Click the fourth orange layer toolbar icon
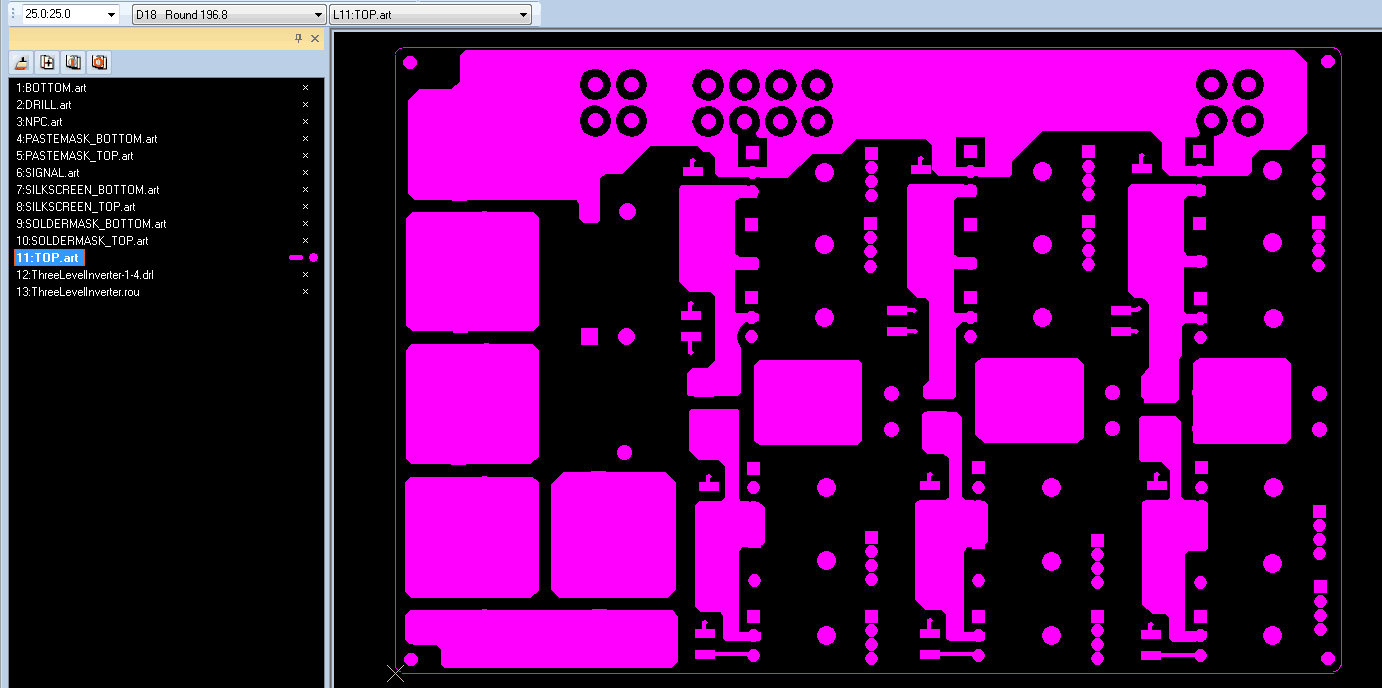The width and height of the screenshot is (1382, 688). [x=99, y=63]
